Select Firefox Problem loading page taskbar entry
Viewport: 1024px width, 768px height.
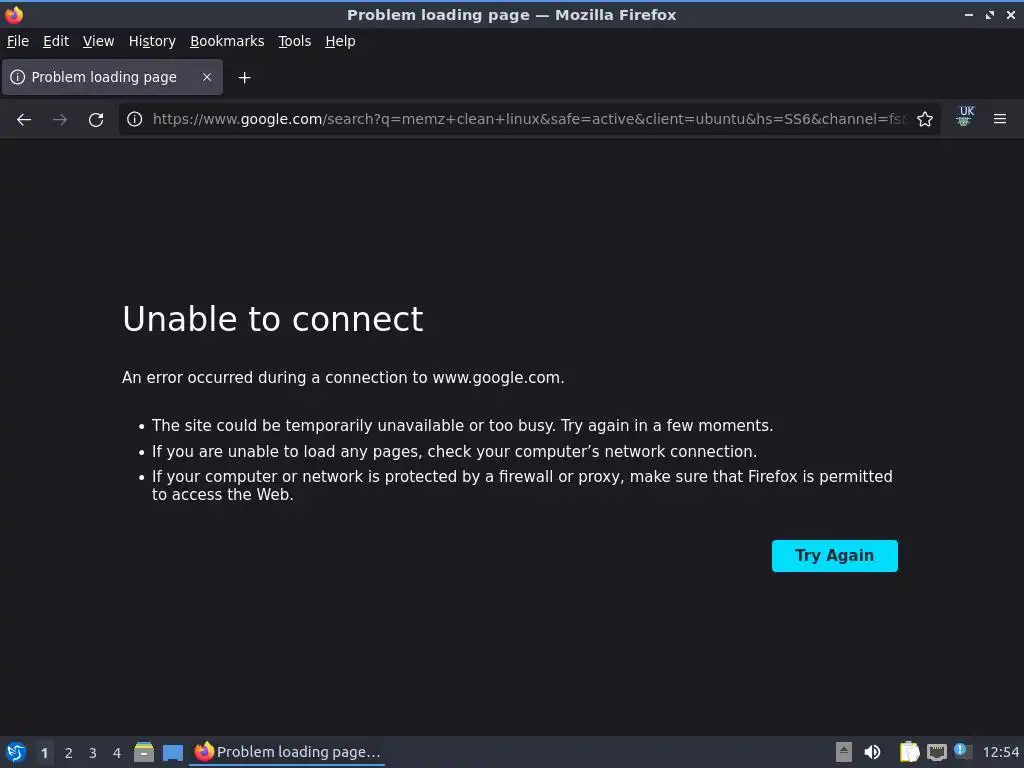coord(287,752)
